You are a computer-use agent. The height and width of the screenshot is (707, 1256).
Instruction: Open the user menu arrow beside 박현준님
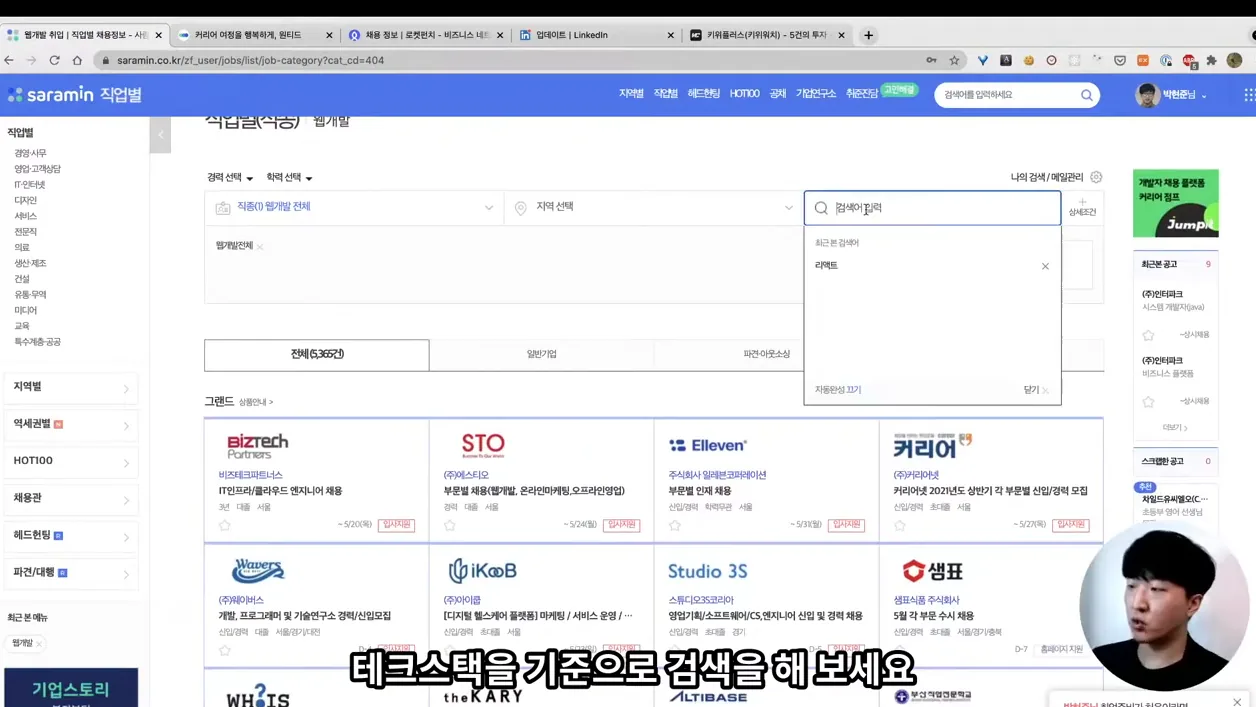click(1204, 96)
